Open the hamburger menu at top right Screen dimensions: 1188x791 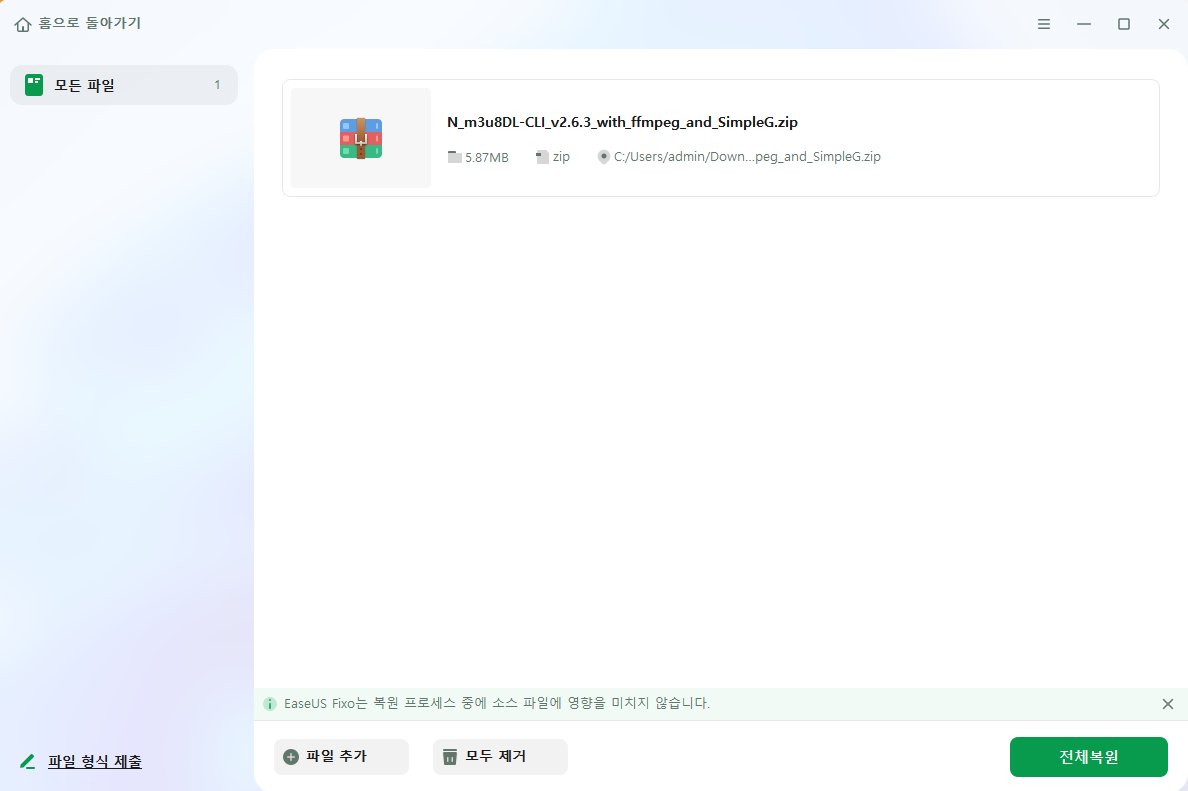point(1043,23)
